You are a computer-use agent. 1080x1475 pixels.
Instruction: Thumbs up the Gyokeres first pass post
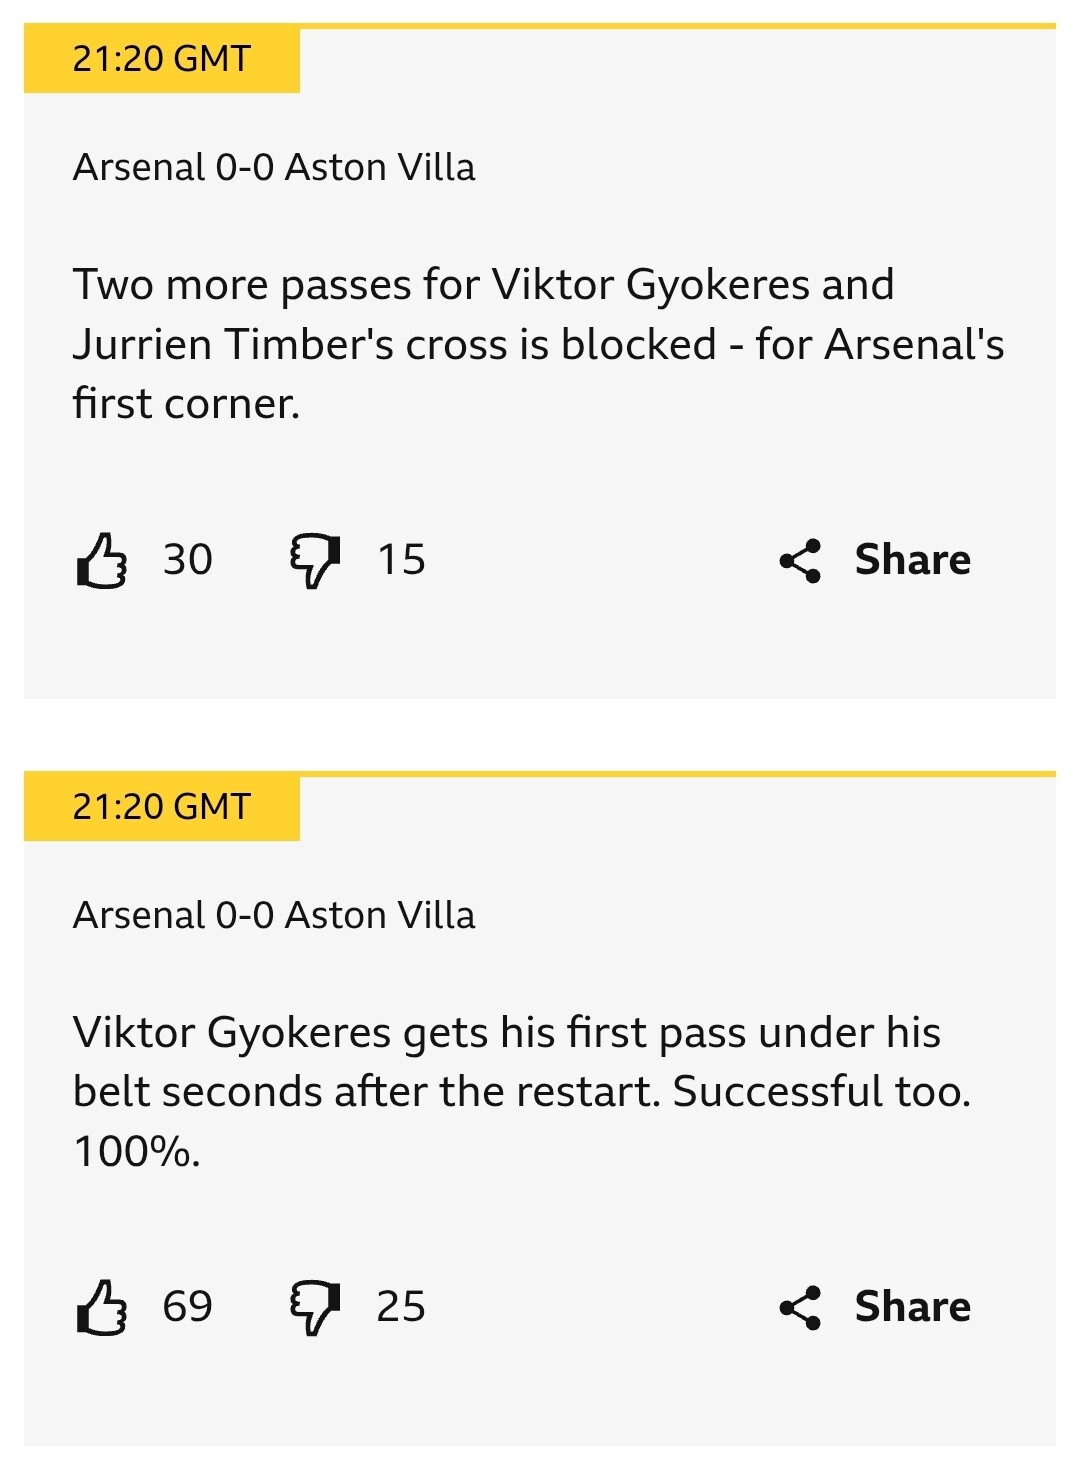coord(102,1307)
